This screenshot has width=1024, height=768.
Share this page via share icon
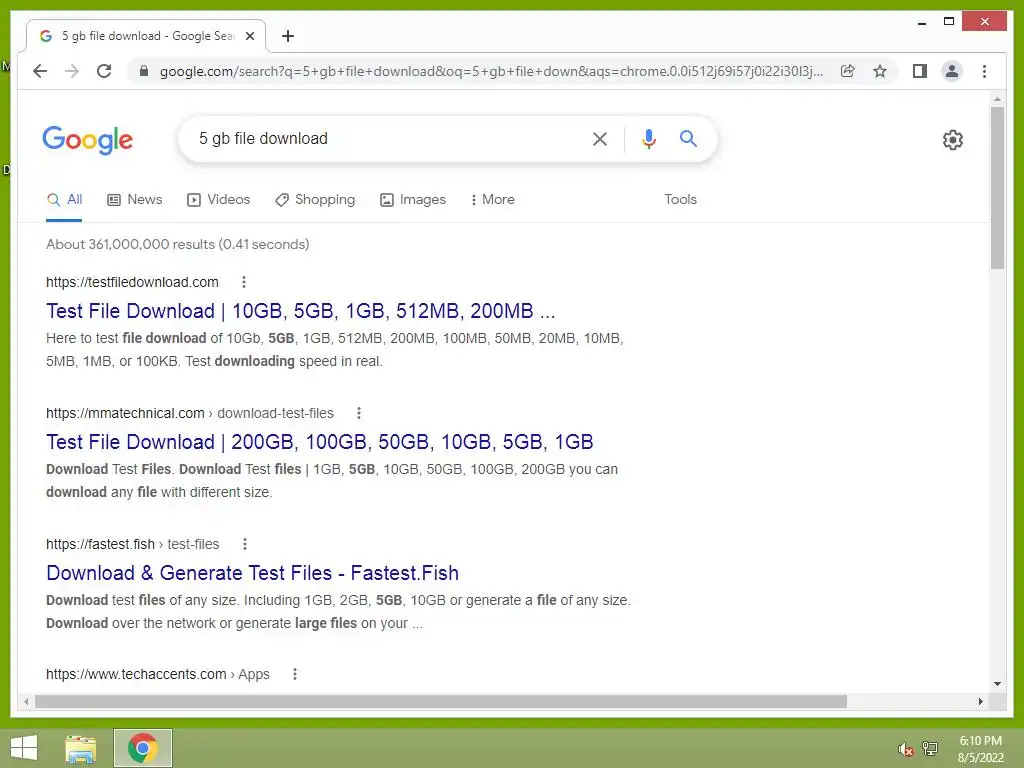point(848,71)
